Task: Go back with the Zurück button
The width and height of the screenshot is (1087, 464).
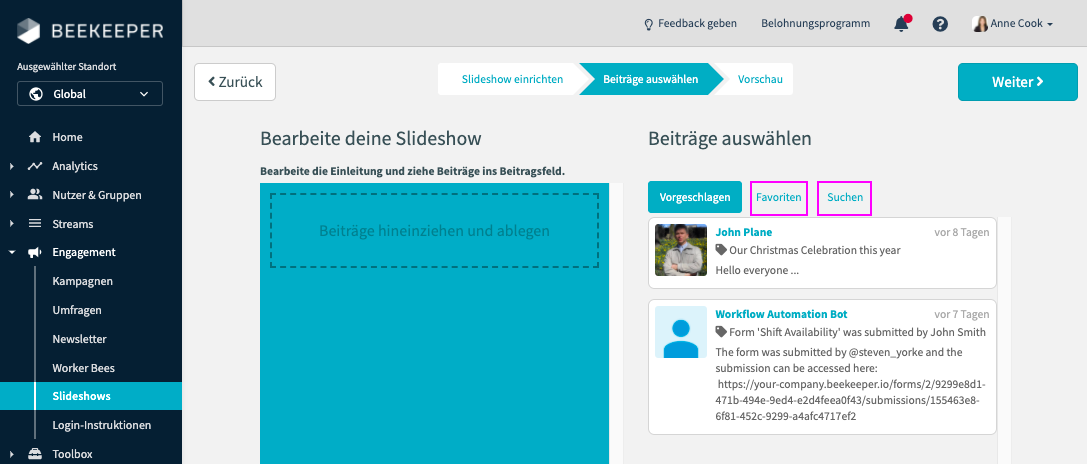Action: tap(235, 82)
